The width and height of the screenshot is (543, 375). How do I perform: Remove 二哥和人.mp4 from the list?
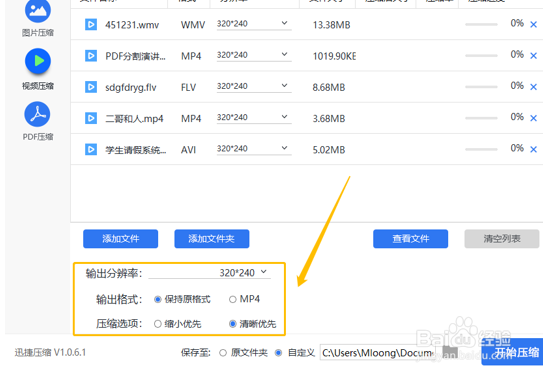(x=533, y=118)
